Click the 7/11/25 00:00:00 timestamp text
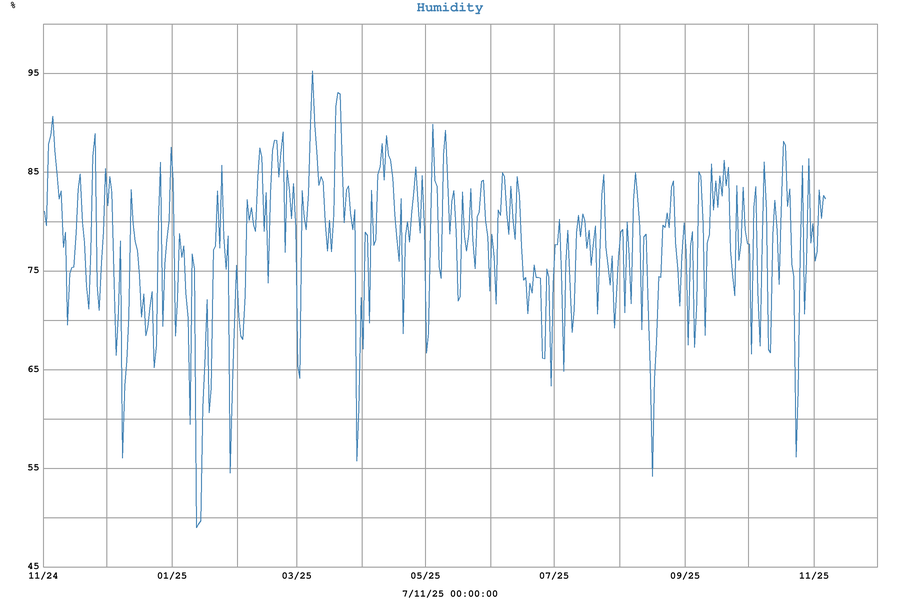 (x=449, y=593)
